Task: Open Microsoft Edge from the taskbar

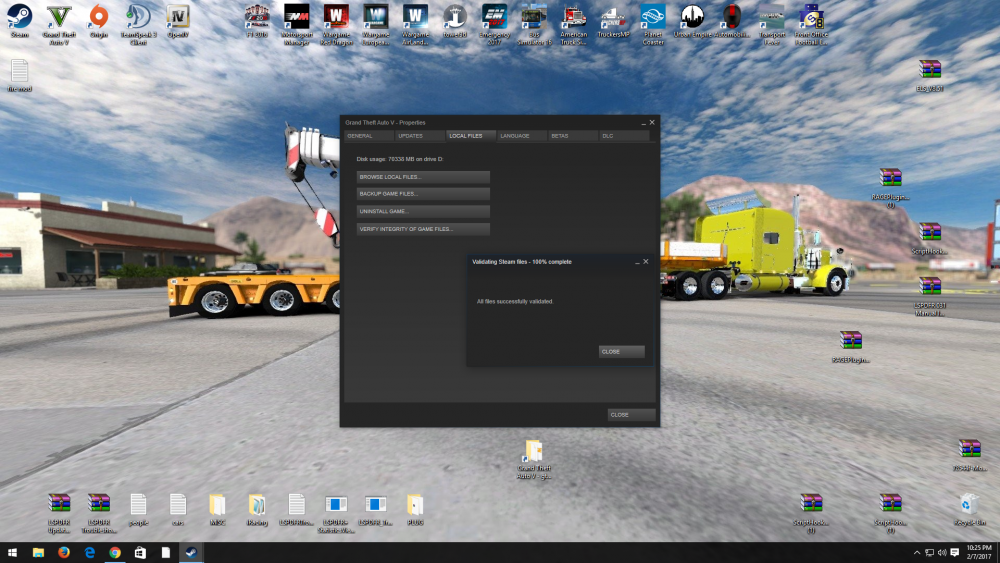Action: tap(89, 553)
